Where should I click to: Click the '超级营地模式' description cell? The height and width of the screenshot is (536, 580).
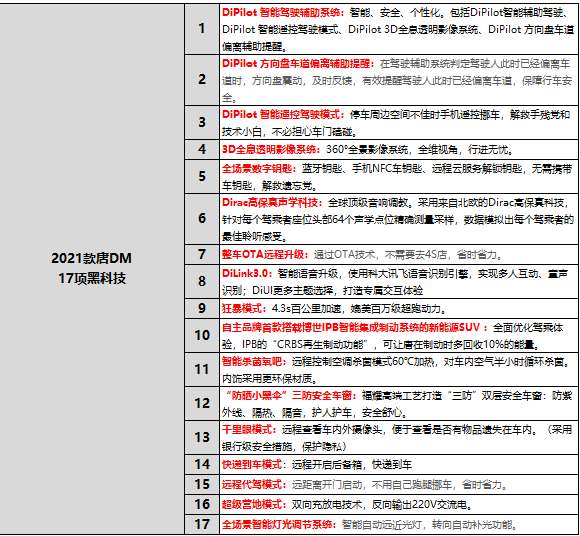point(399,504)
